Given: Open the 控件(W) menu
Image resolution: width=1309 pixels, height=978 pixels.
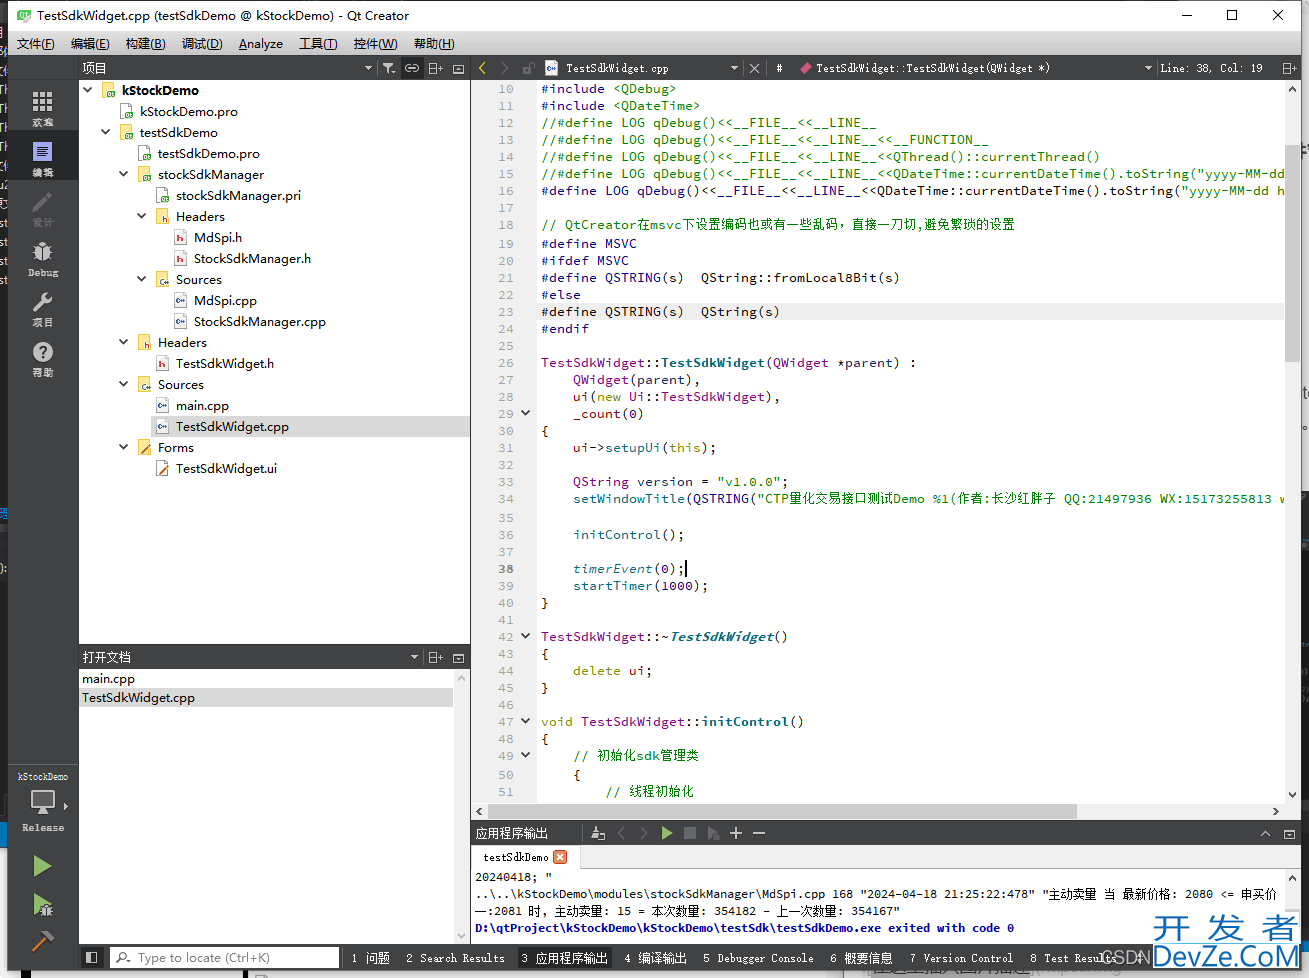Looking at the screenshot, I should pyautogui.click(x=375, y=44).
